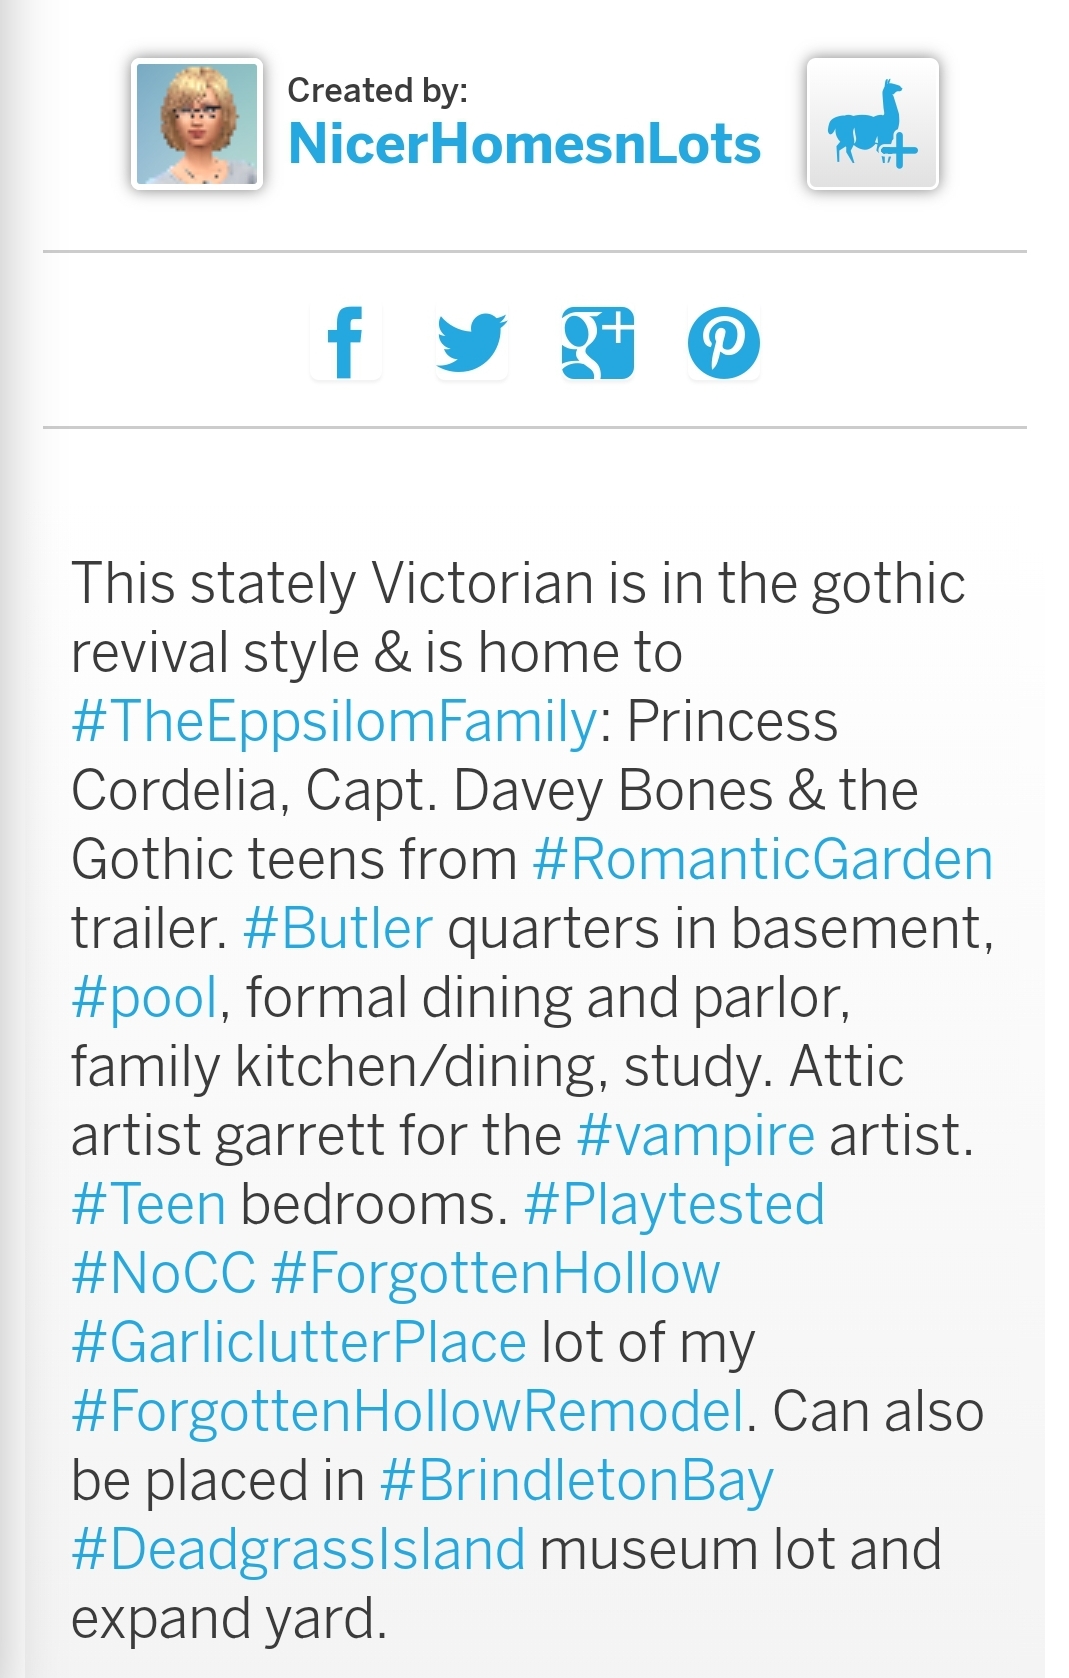Screen dimensions: 1069x1678
Task: Share on Google Plus
Action: click(x=598, y=343)
